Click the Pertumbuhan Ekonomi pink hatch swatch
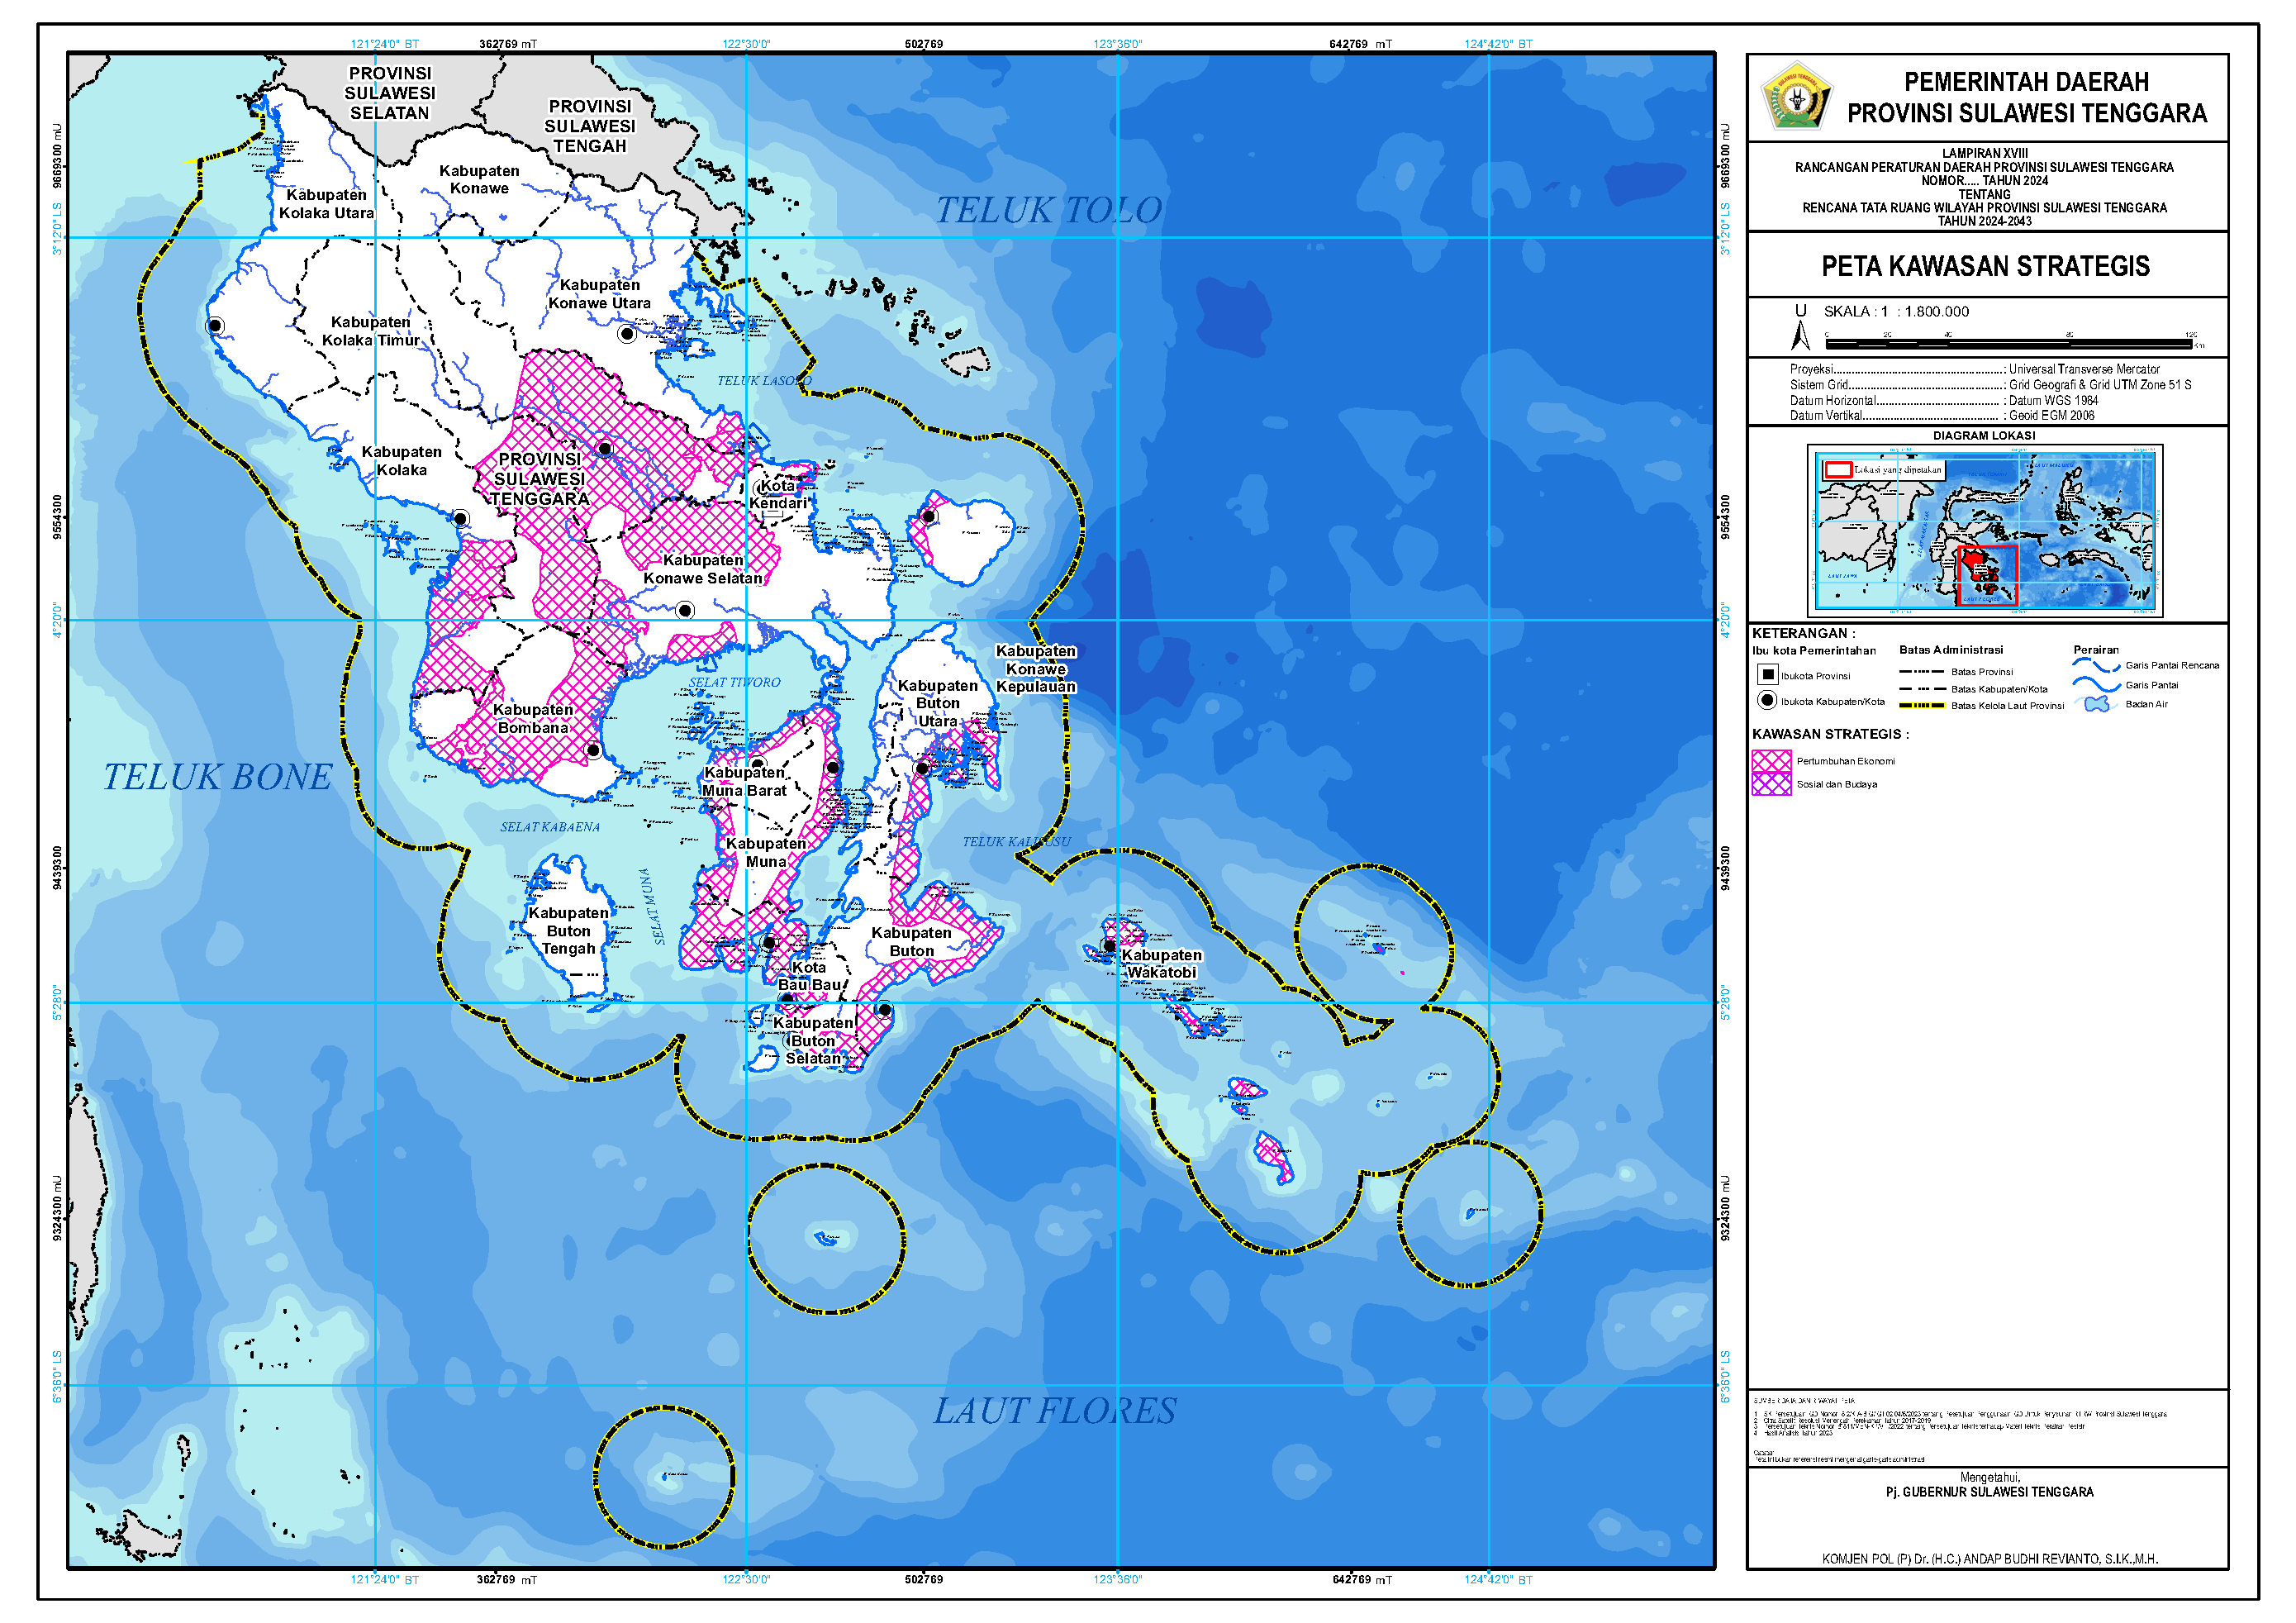The image size is (2296, 1623). pyautogui.click(x=1771, y=761)
